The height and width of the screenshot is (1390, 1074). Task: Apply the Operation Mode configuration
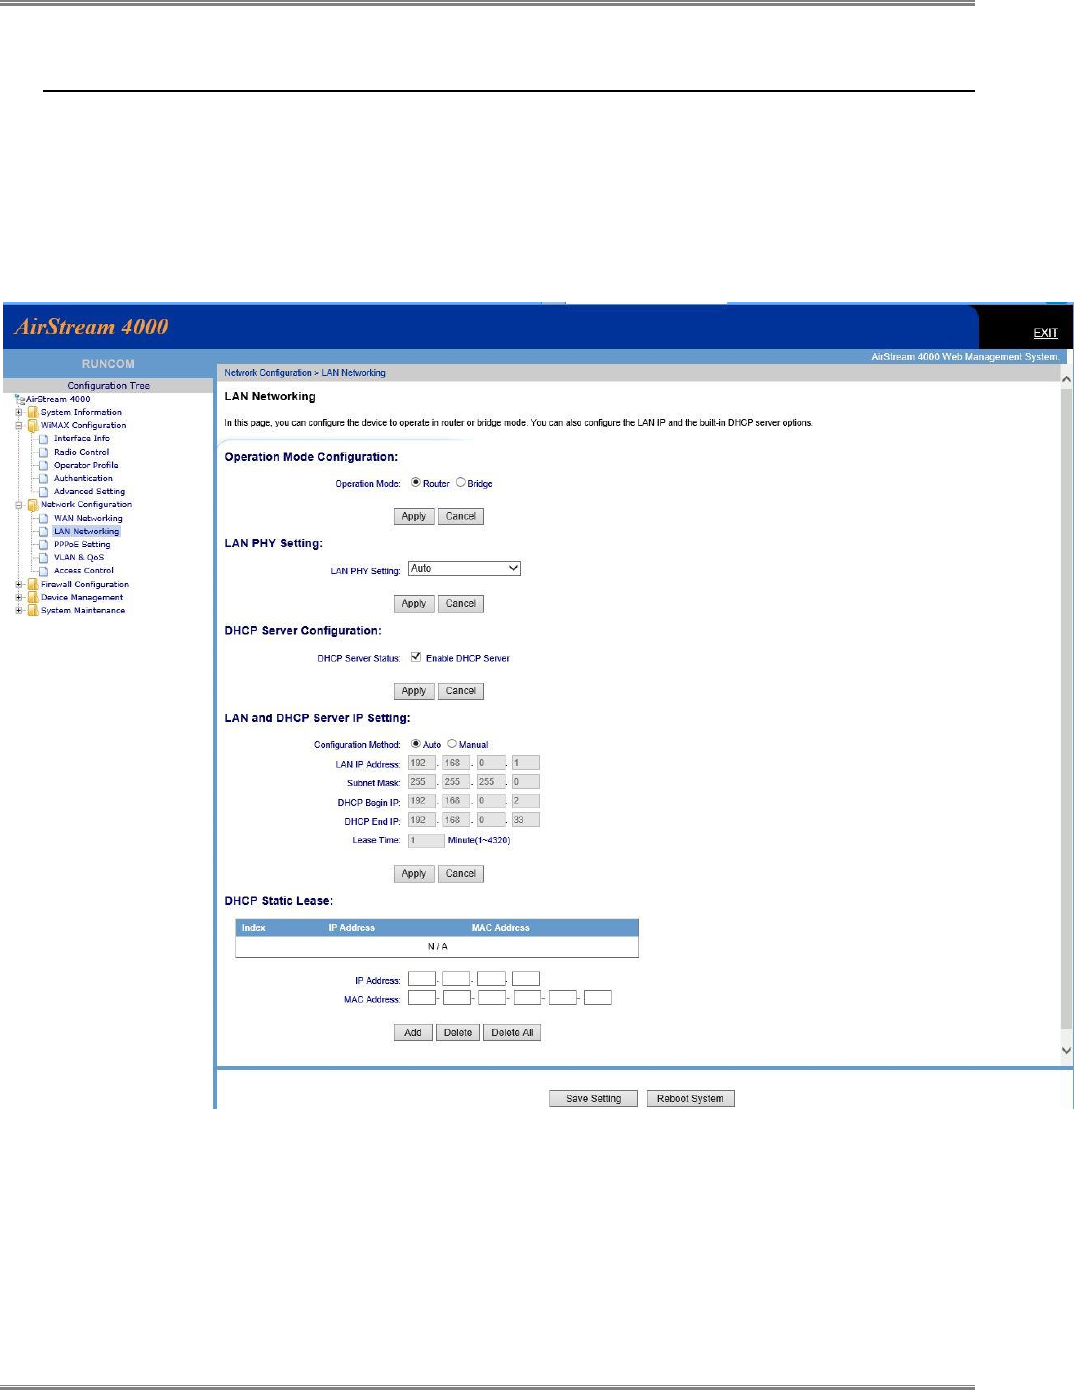click(x=414, y=516)
